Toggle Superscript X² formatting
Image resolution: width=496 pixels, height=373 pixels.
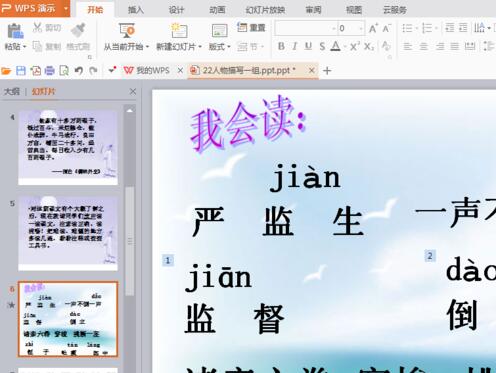(x=355, y=46)
